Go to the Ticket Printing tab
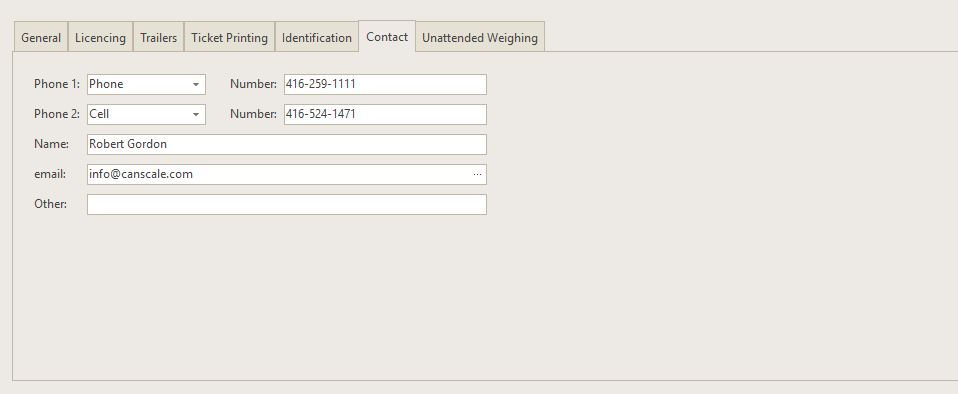This screenshot has width=958, height=394. point(229,37)
